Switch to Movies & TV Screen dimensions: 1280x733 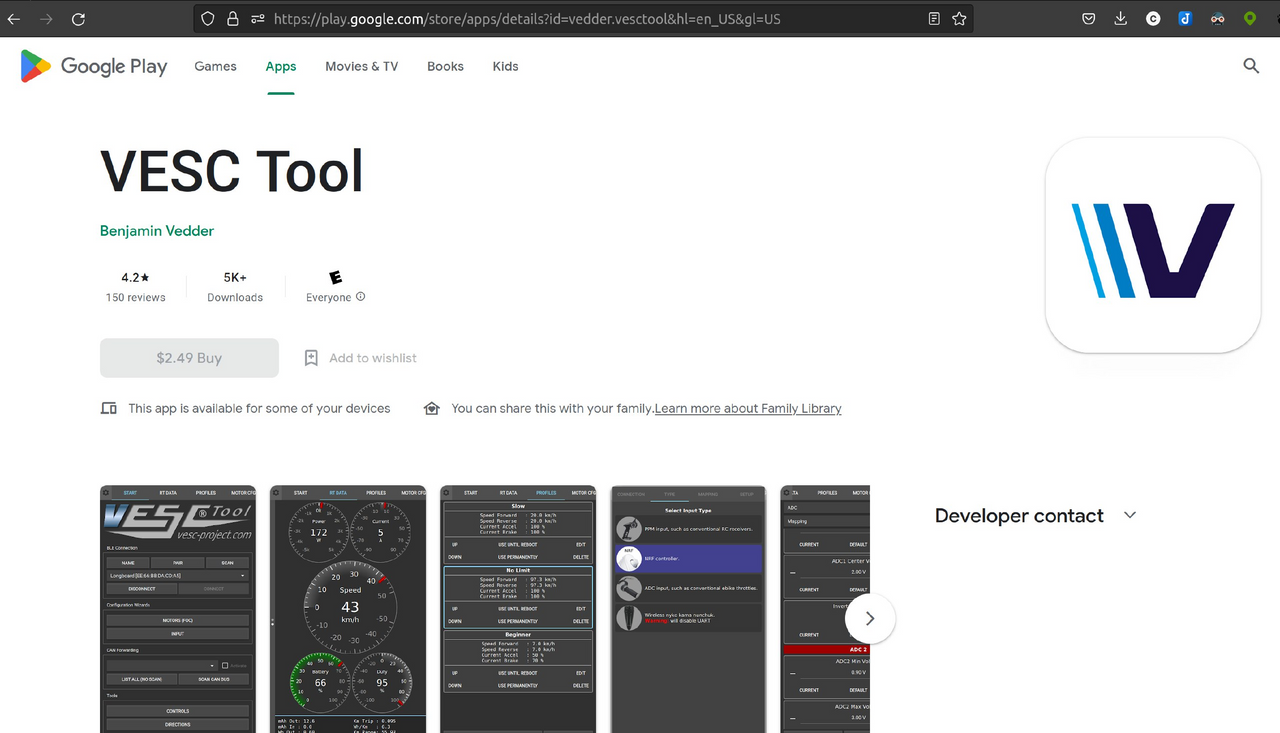tap(361, 66)
